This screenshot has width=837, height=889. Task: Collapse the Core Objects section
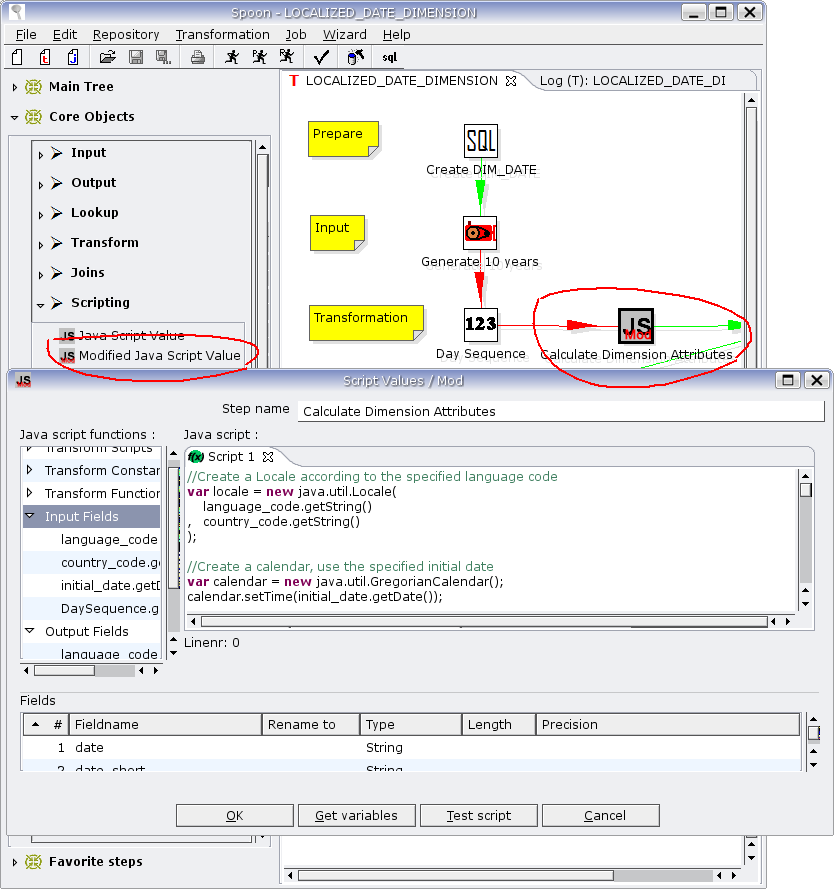15,117
